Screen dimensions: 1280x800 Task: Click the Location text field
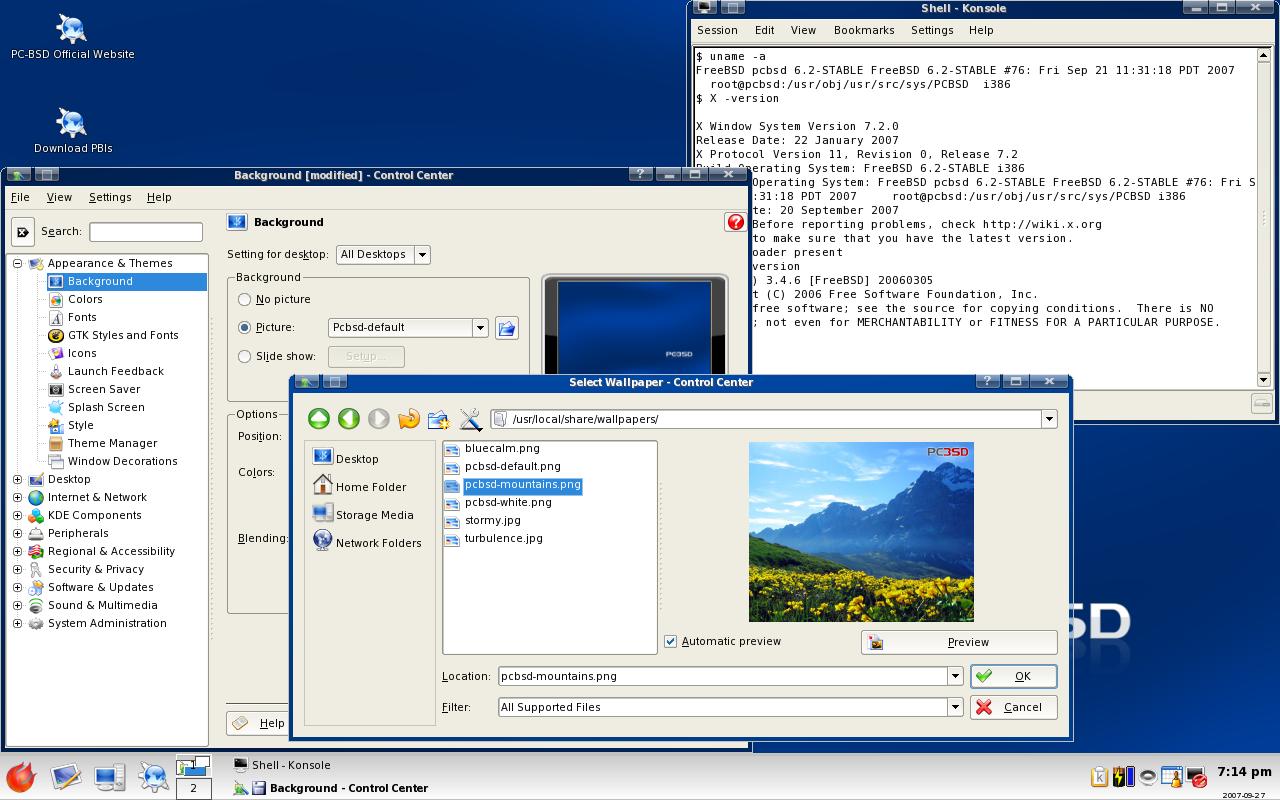[723, 677]
